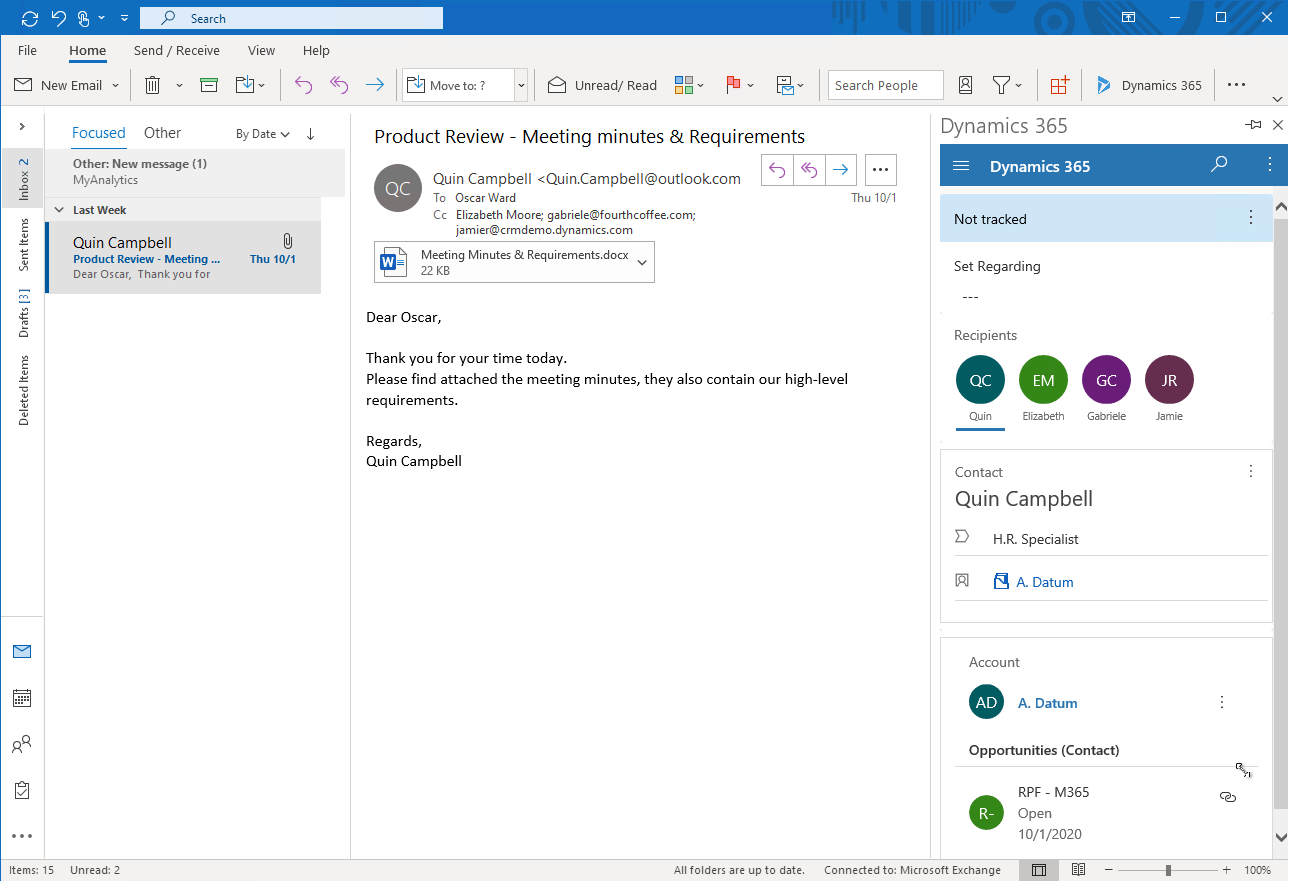Adjust the zoom slider in the status bar
Image resolution: width=1289 pixels, height=882 pixels.
point(1168,870)
